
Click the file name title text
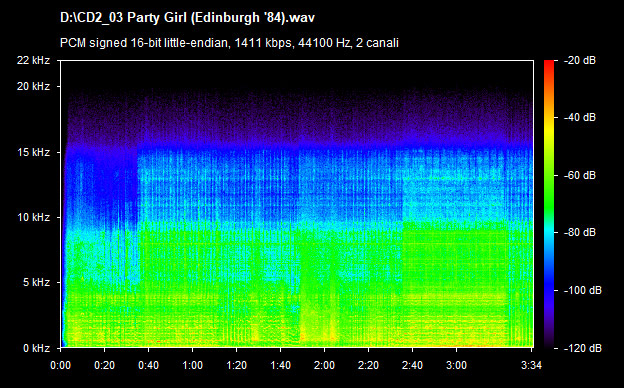click(187, 18)
